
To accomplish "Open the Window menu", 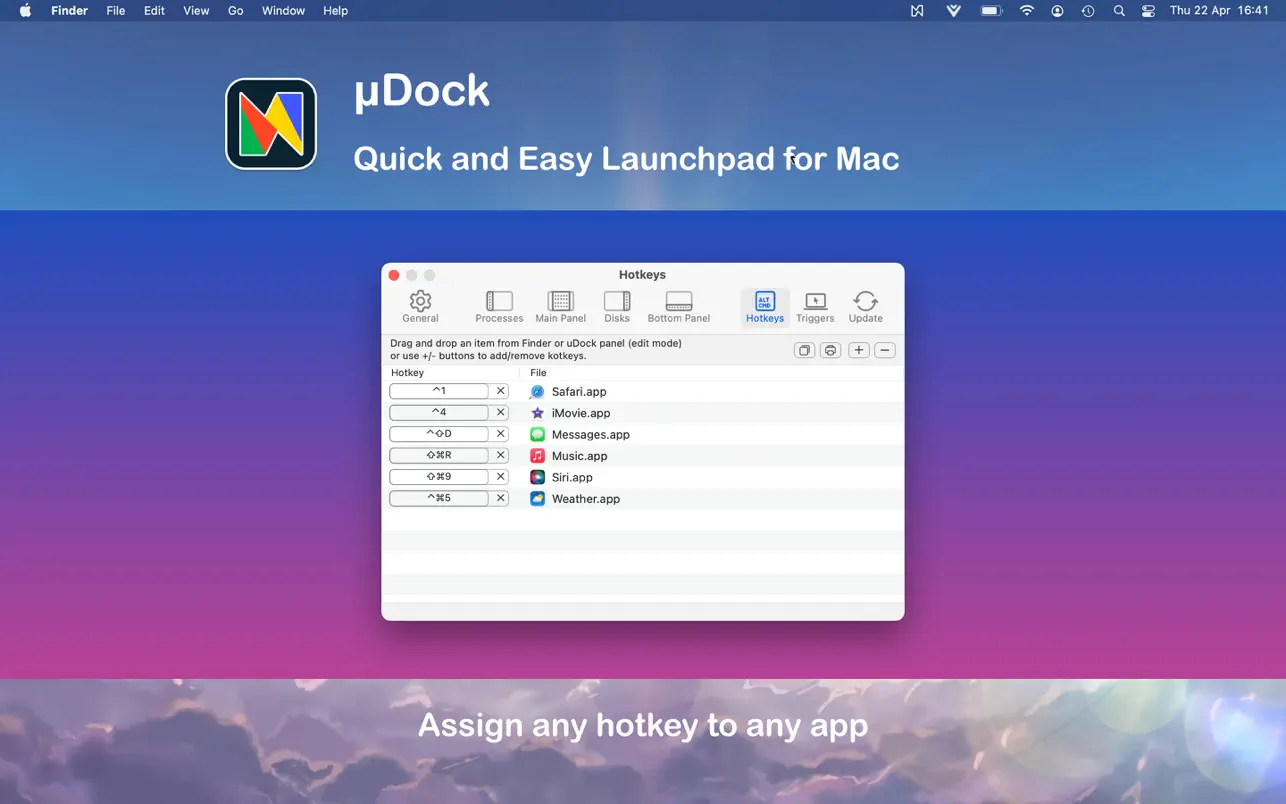I will pyautogui.click(x=283, y=11).
